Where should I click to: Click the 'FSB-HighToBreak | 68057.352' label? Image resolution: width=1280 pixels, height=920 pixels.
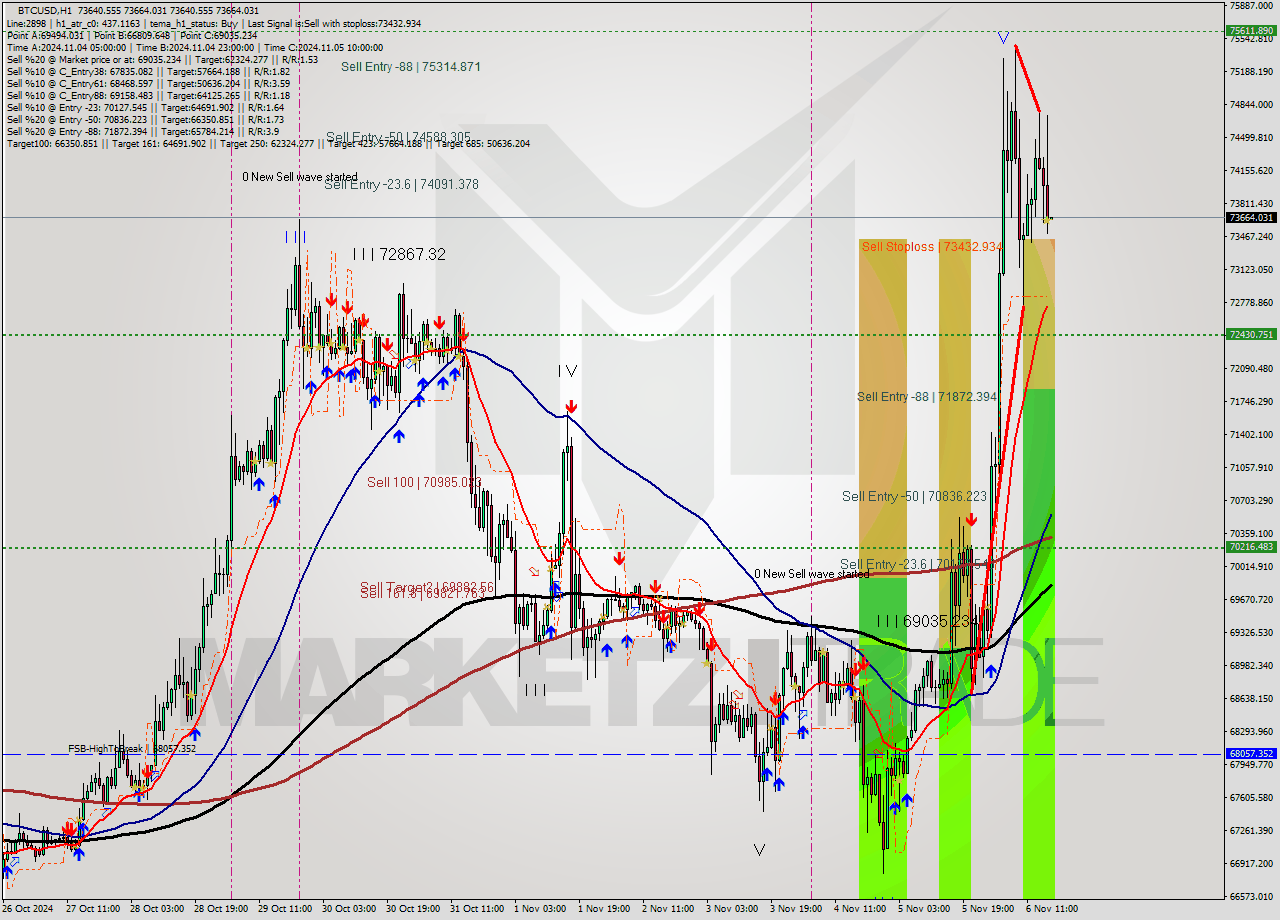click(132, 748)
